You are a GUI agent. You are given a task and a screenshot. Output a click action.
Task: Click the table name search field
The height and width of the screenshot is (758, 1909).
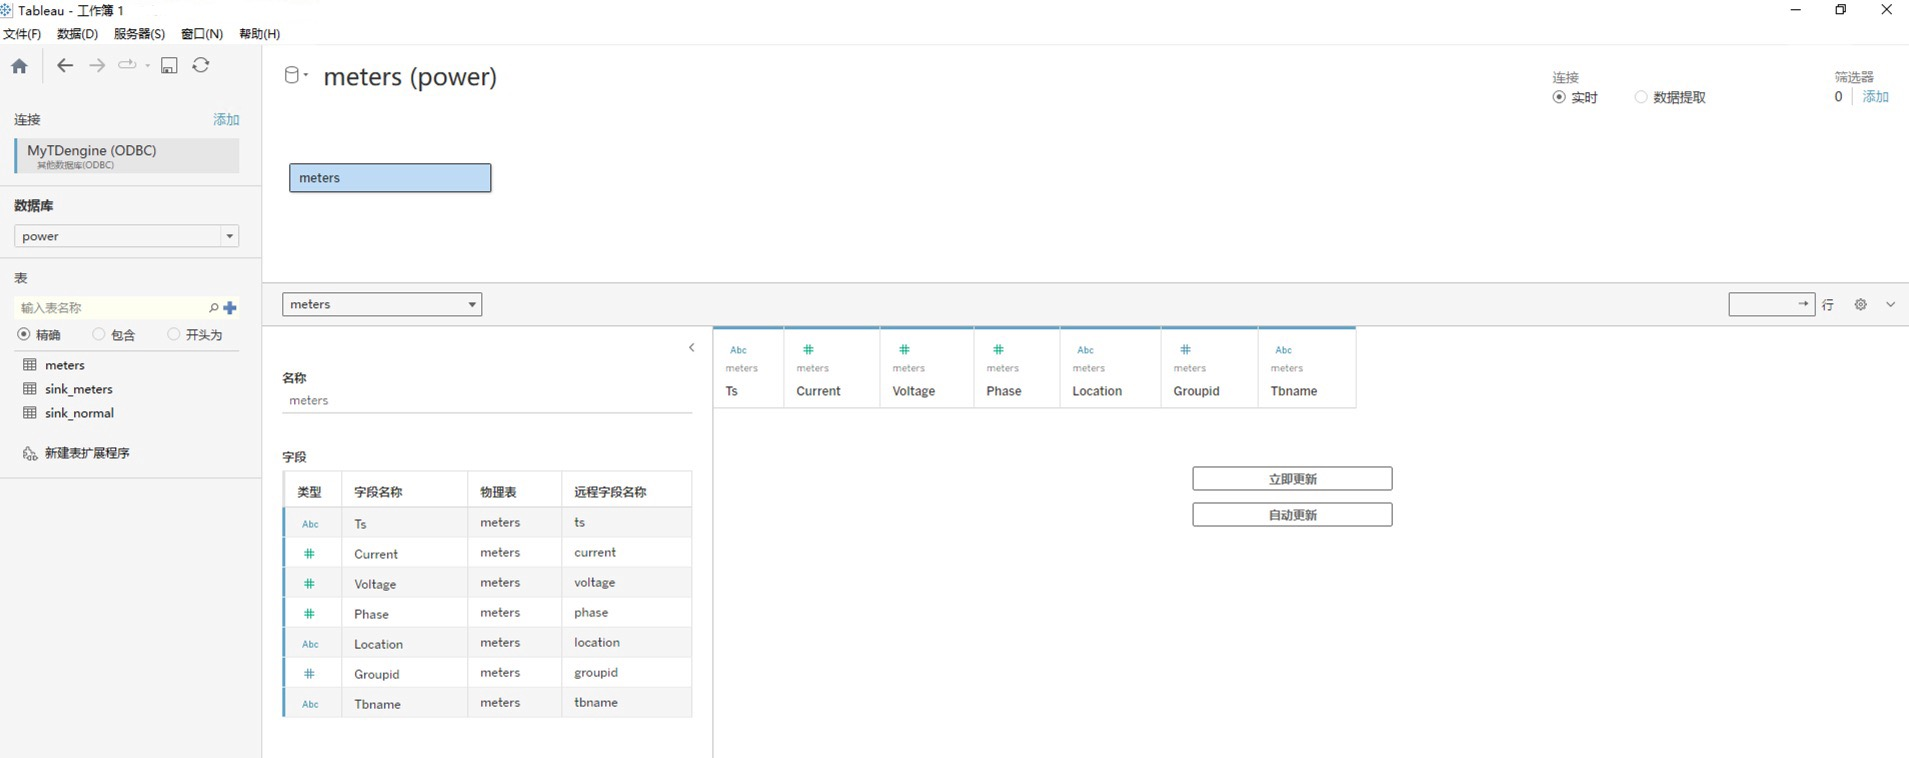(110, 308)
